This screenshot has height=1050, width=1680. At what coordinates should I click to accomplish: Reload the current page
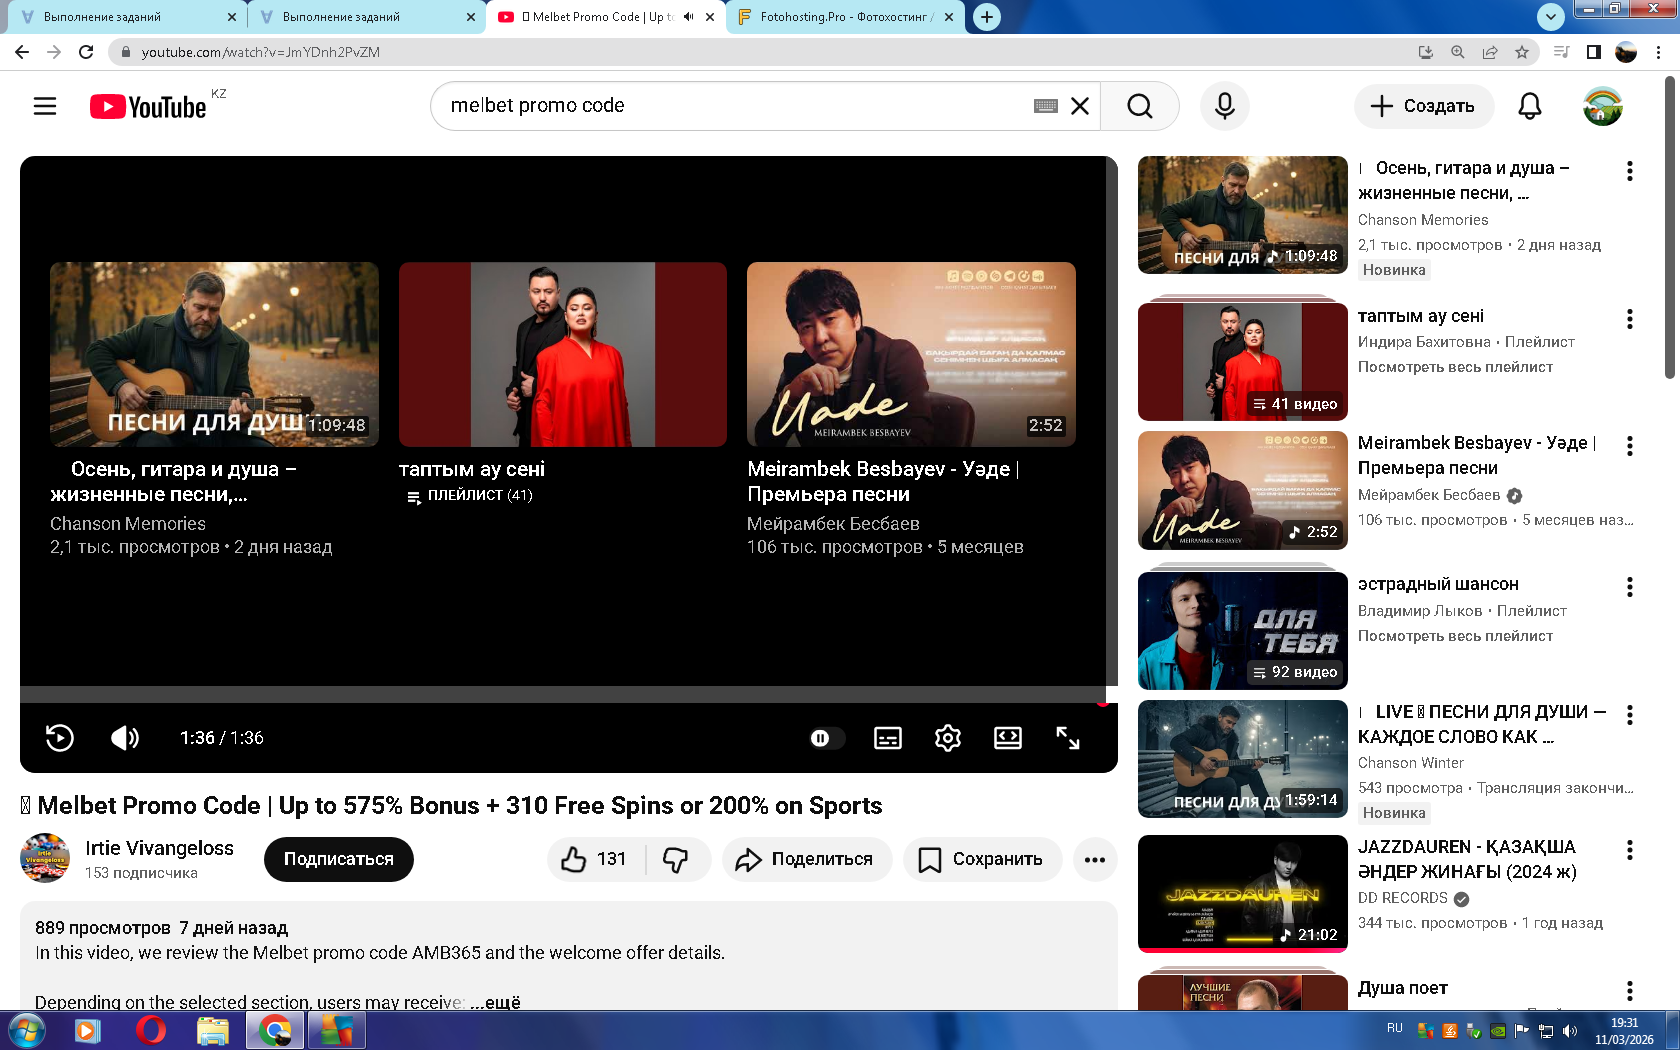coord(86,52)
